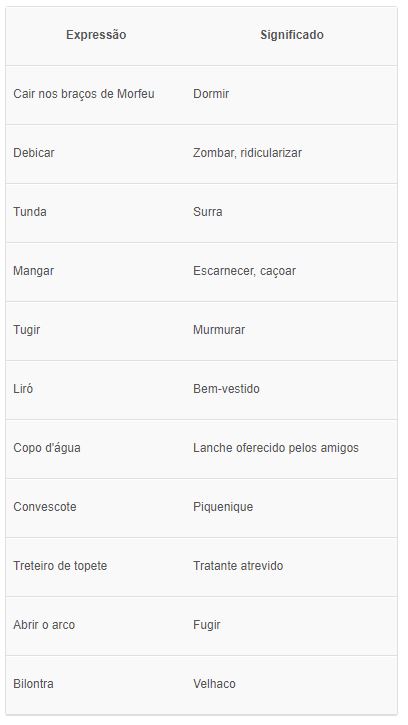The width and height of the screenshot is (408, 725).
Task: Click the 'Tratante atrevido' meaning
Action: [238, 566]
